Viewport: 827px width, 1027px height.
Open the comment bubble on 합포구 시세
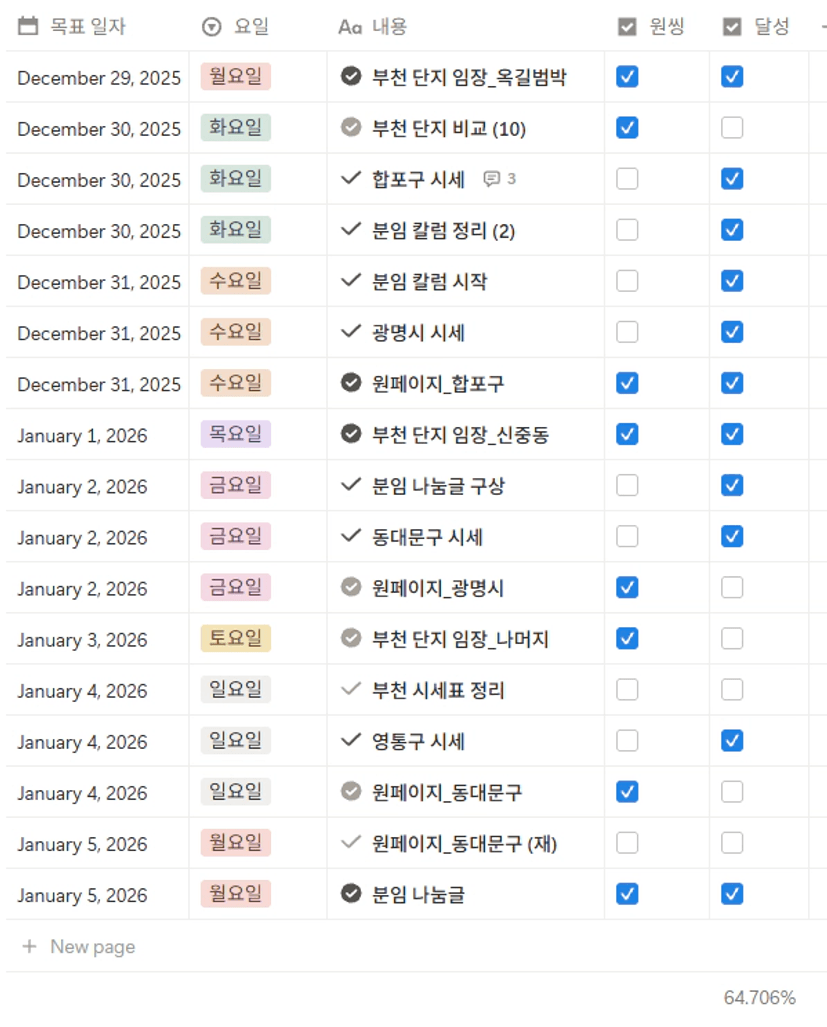pos(499,179)
